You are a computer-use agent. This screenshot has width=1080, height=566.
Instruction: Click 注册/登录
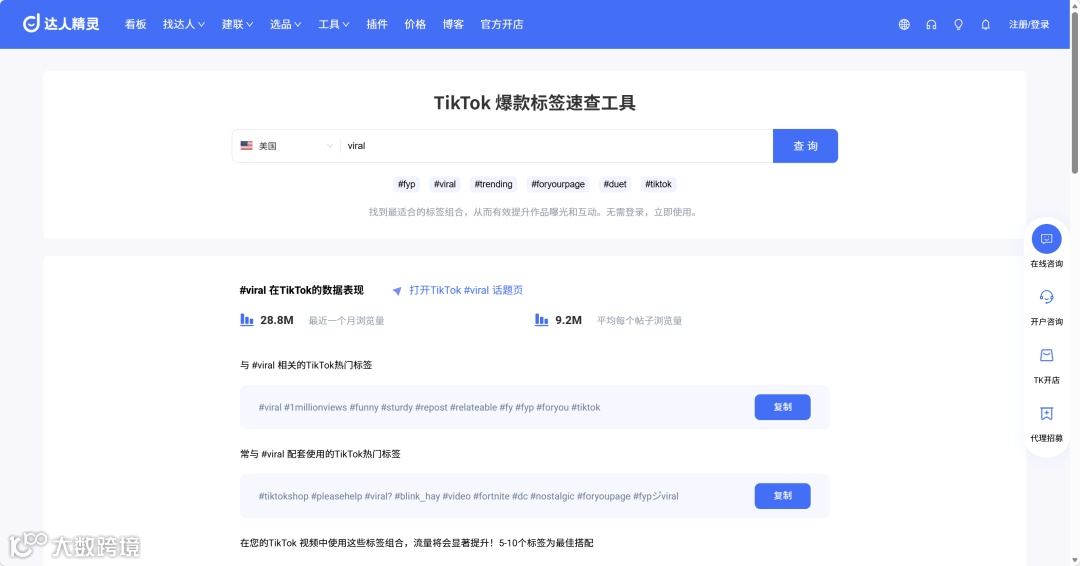pos(1029,24)
